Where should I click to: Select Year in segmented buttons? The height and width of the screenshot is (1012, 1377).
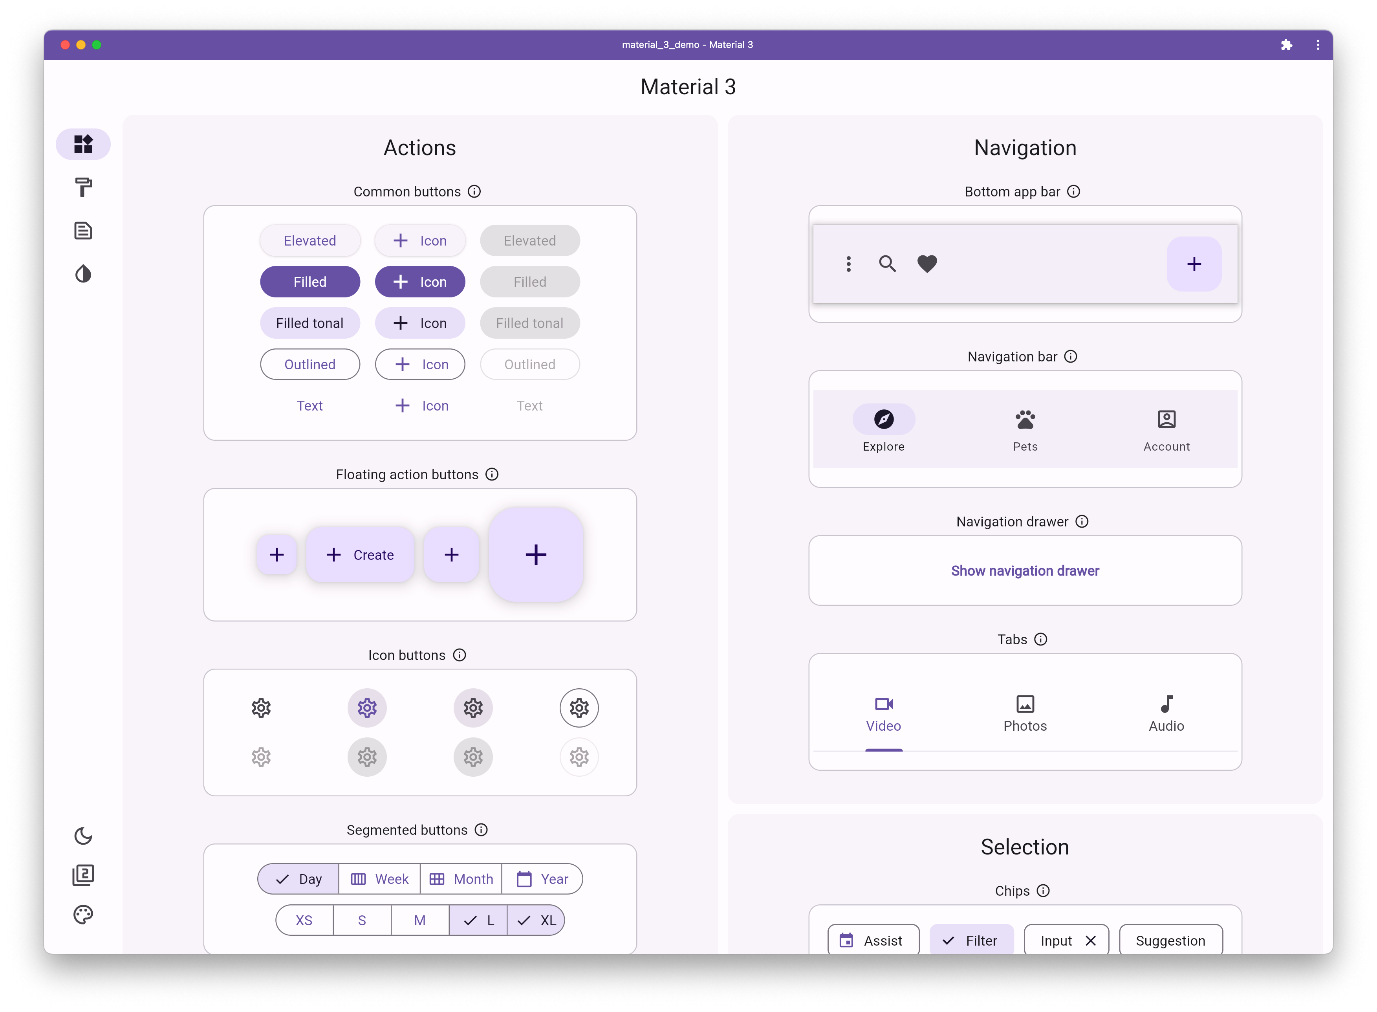542,879
